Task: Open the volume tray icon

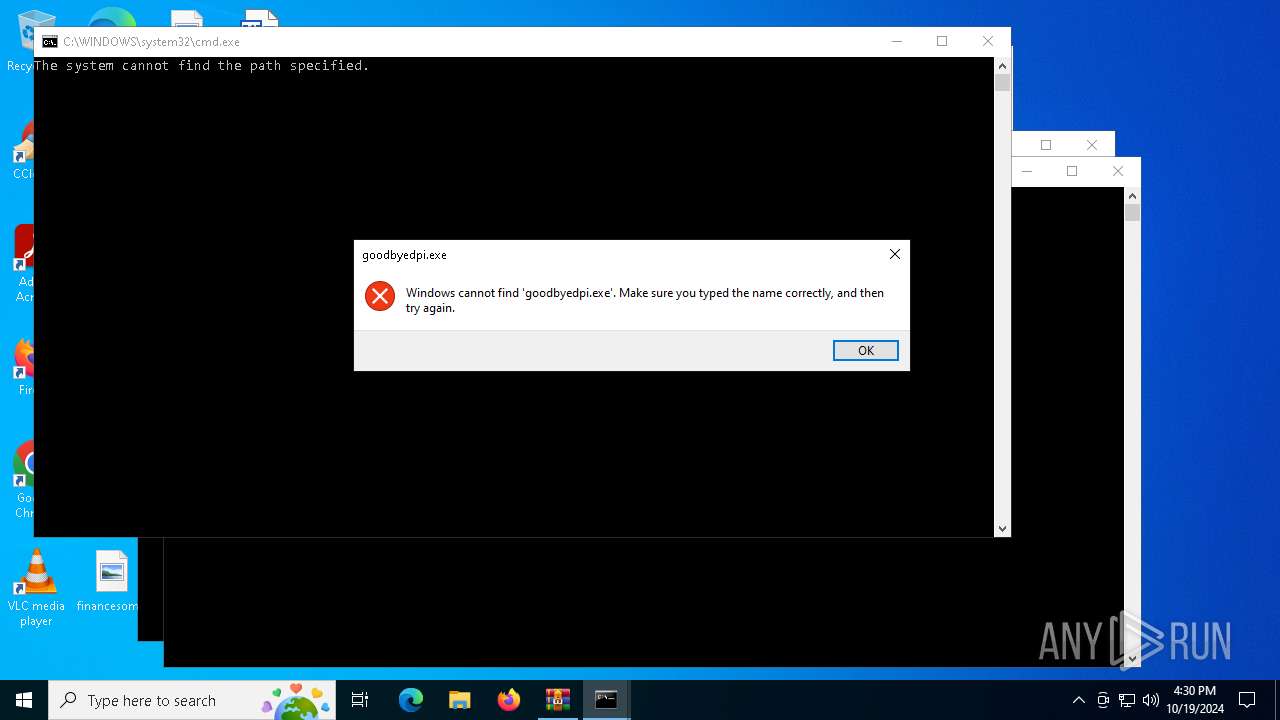Action: 1150,700
